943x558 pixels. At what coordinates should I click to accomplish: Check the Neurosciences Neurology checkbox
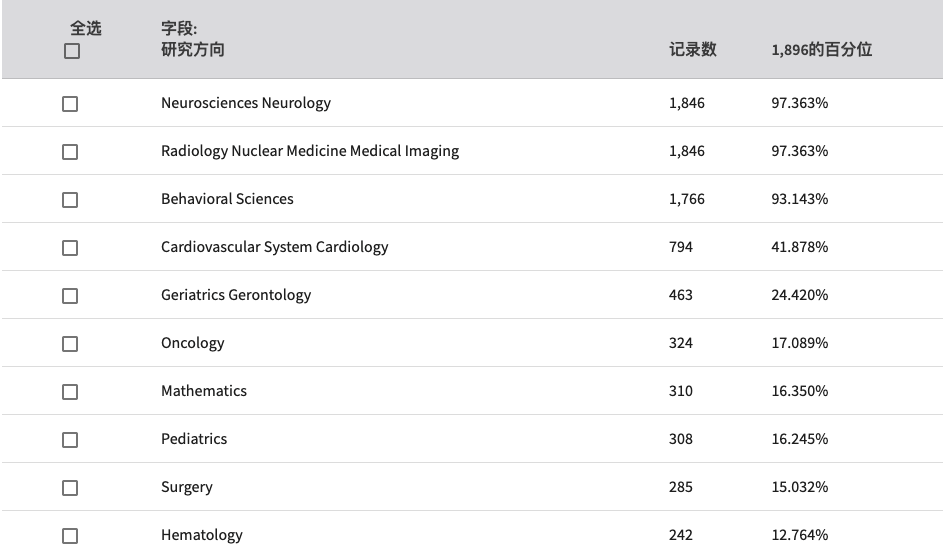click(70, 104)
